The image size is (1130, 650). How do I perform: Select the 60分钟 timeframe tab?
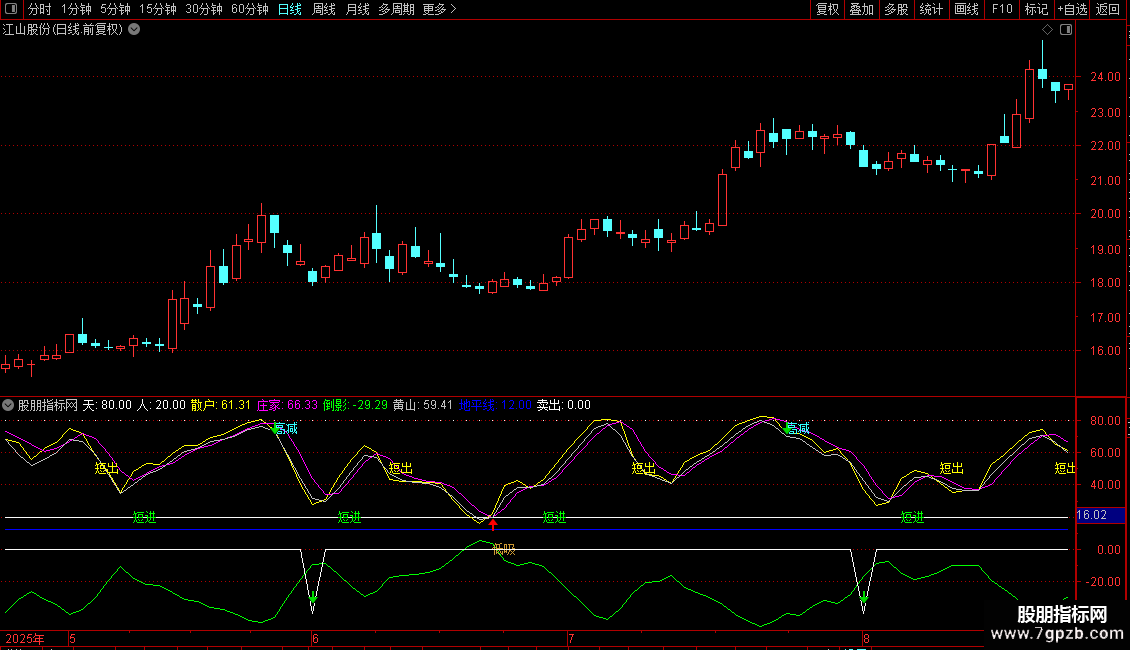pos(249,9)
